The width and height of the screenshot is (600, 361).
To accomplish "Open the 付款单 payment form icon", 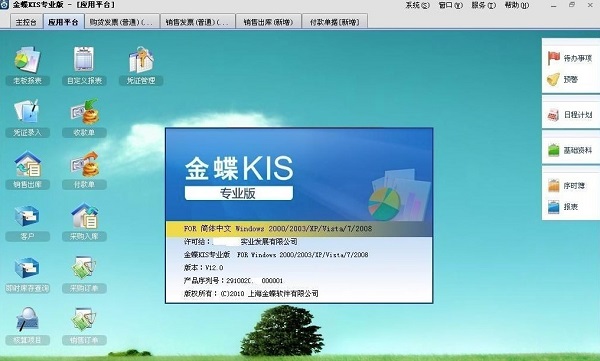I will coord(84,170).
